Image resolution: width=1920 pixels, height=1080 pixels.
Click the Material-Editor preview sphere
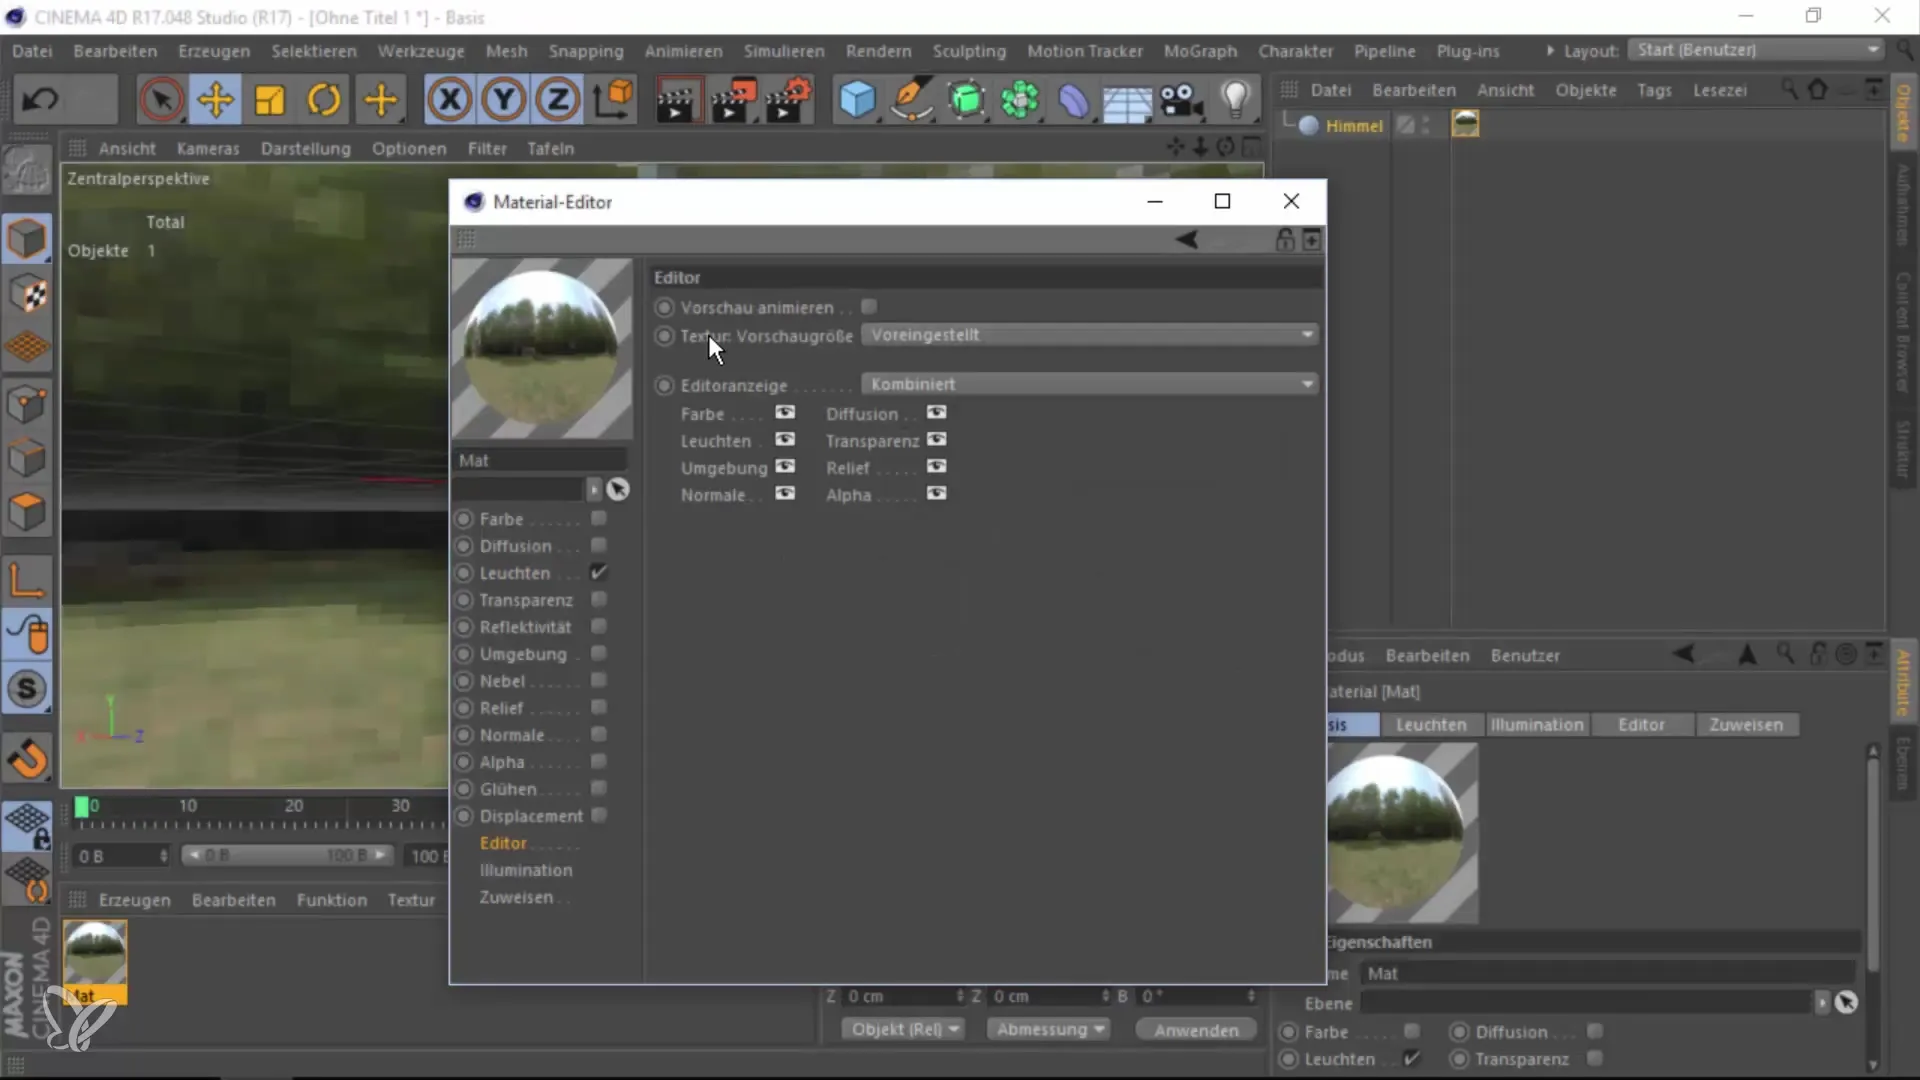pos(541,349)
